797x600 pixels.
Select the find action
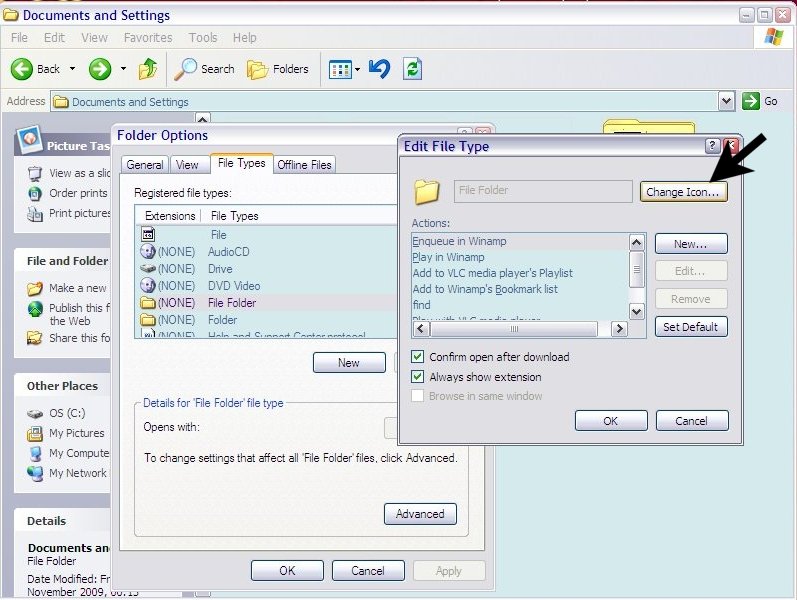click(x=520, y=305)
